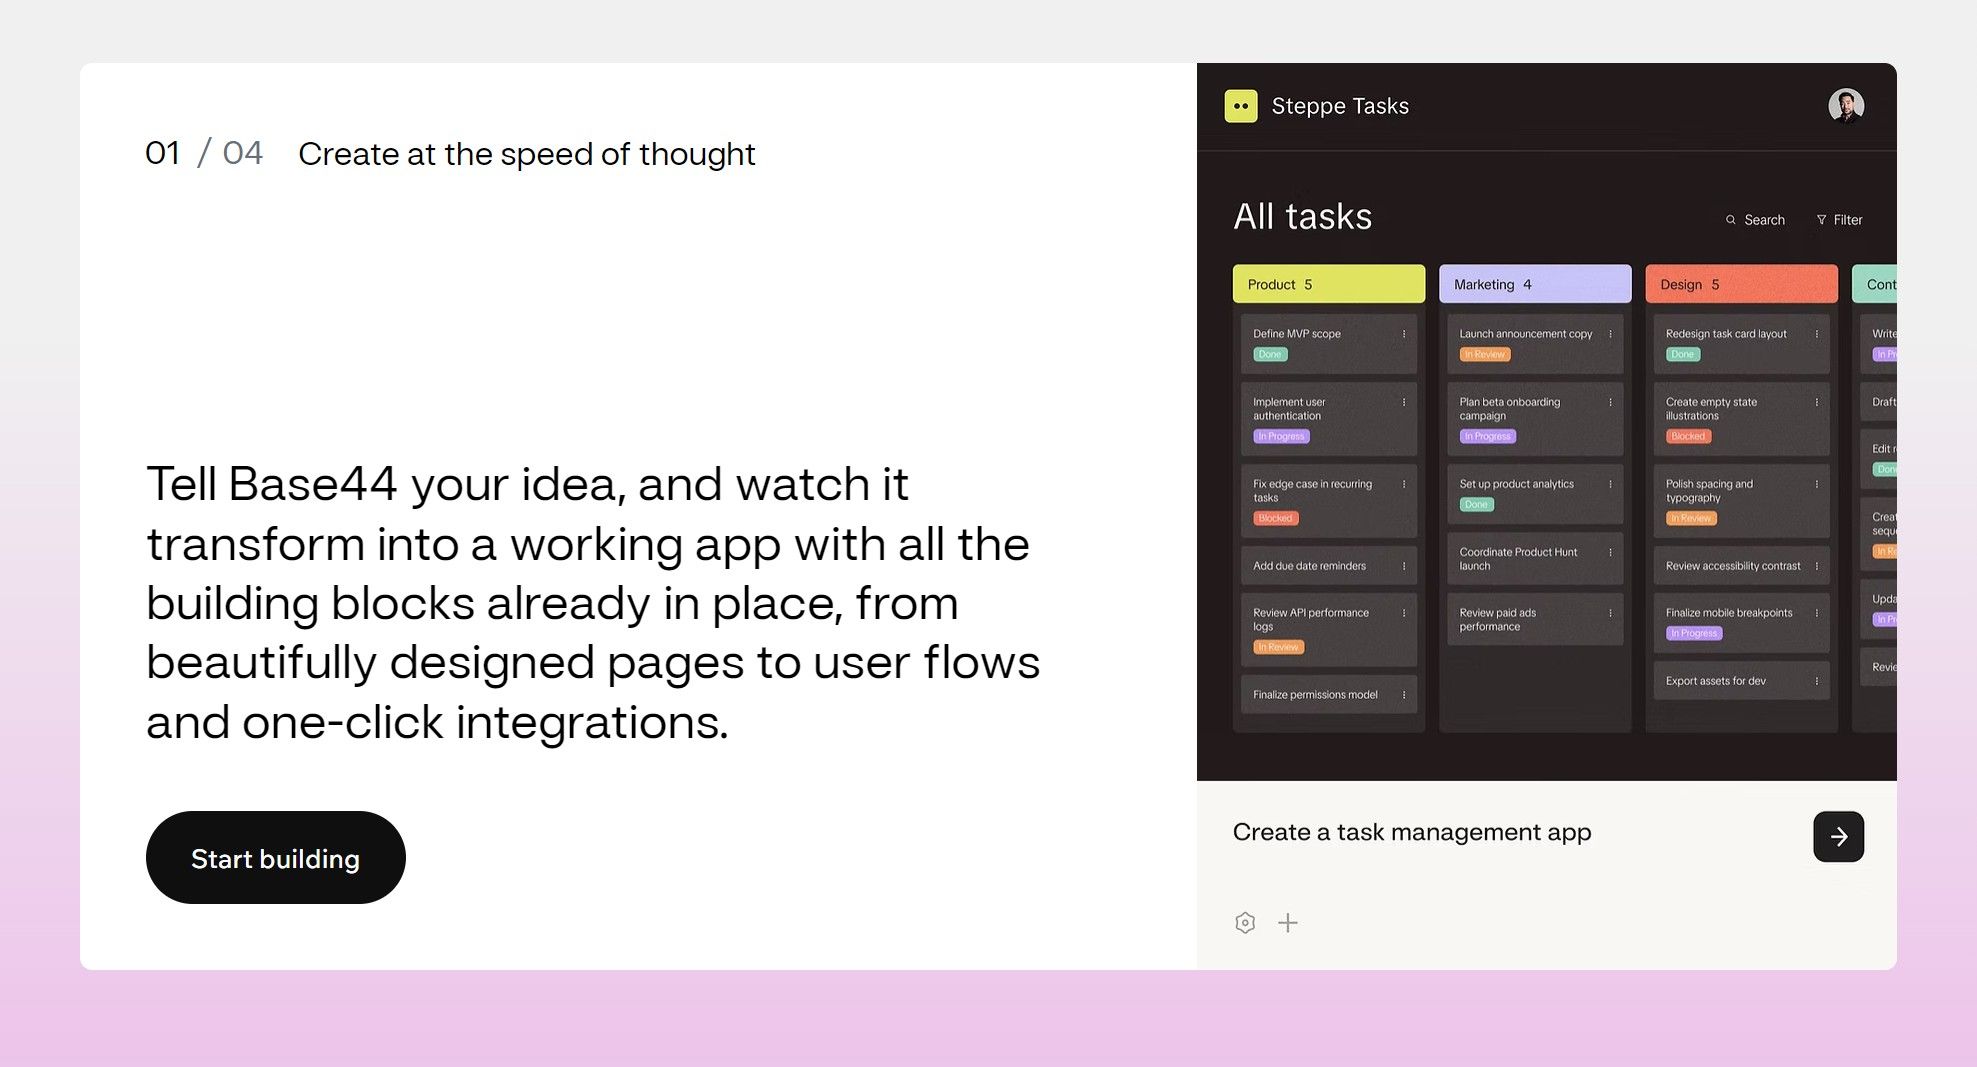Screen dimensions: 1977x1067
Task: Click the Steppe Tasks yellow logo icon
Action: click(1240, 106)
